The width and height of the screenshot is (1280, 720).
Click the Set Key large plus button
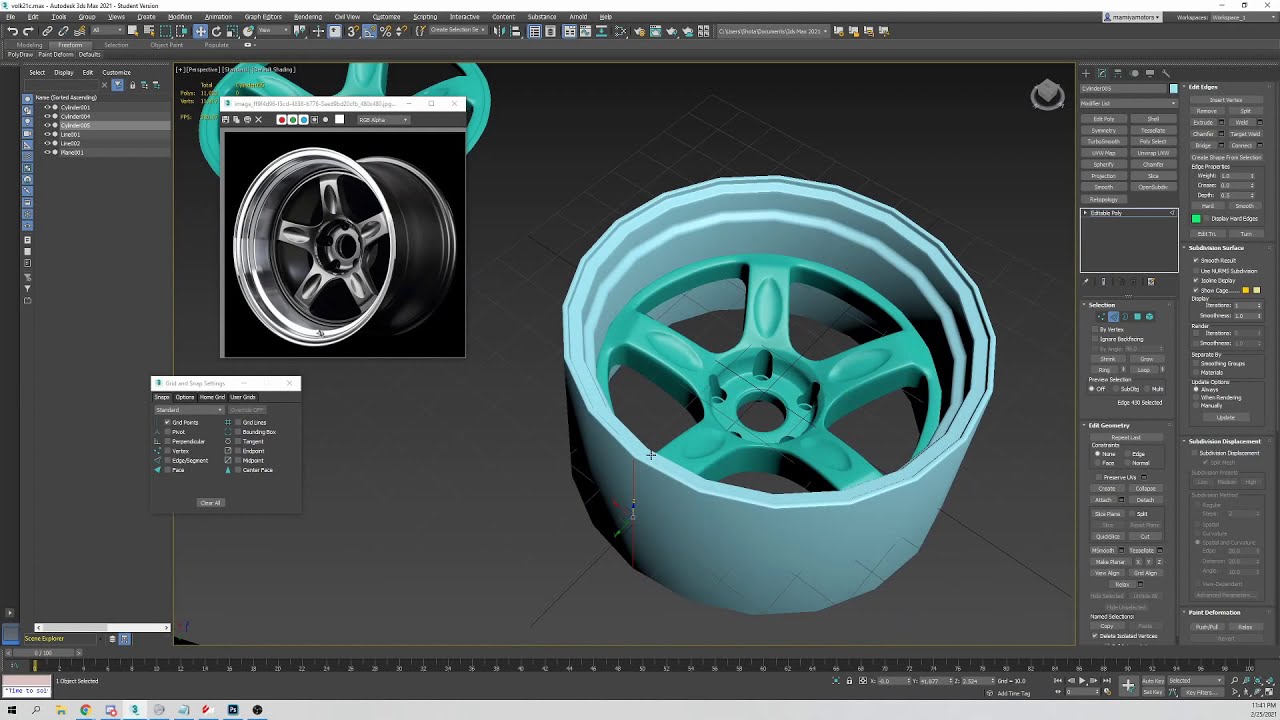[1129, 685]
